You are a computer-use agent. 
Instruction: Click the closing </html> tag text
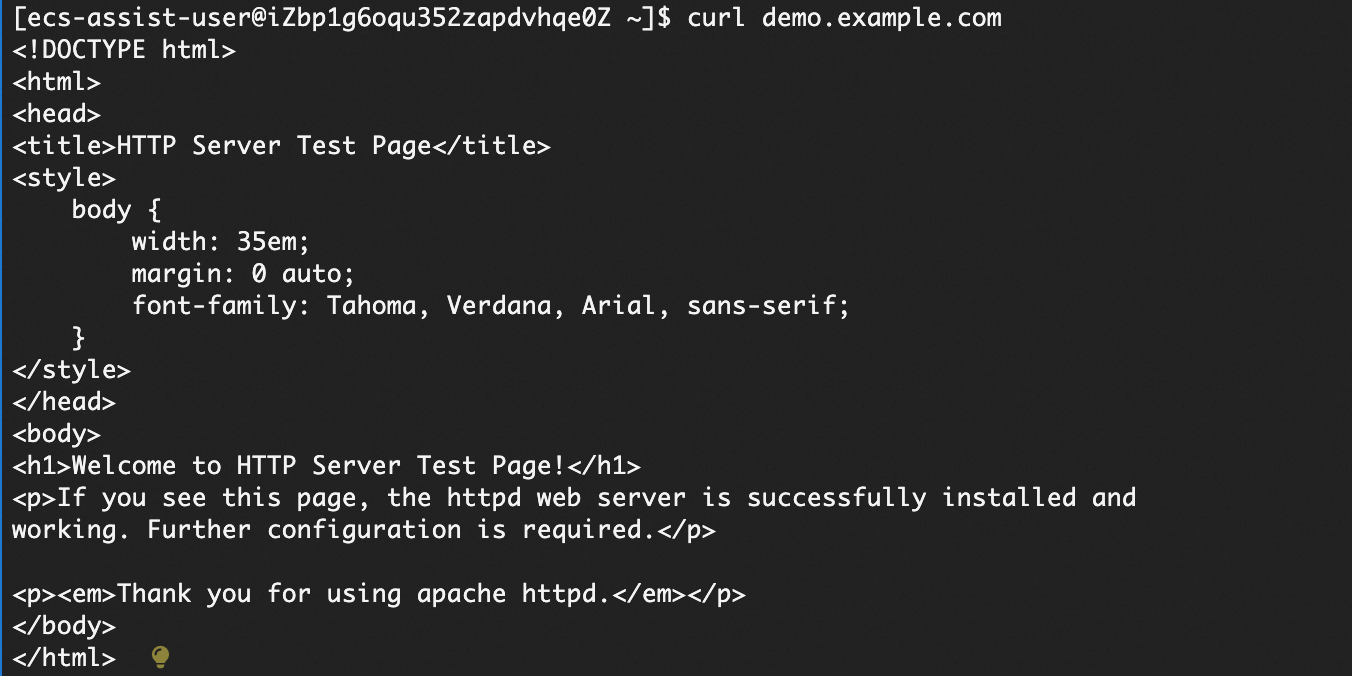pos(64,658)
